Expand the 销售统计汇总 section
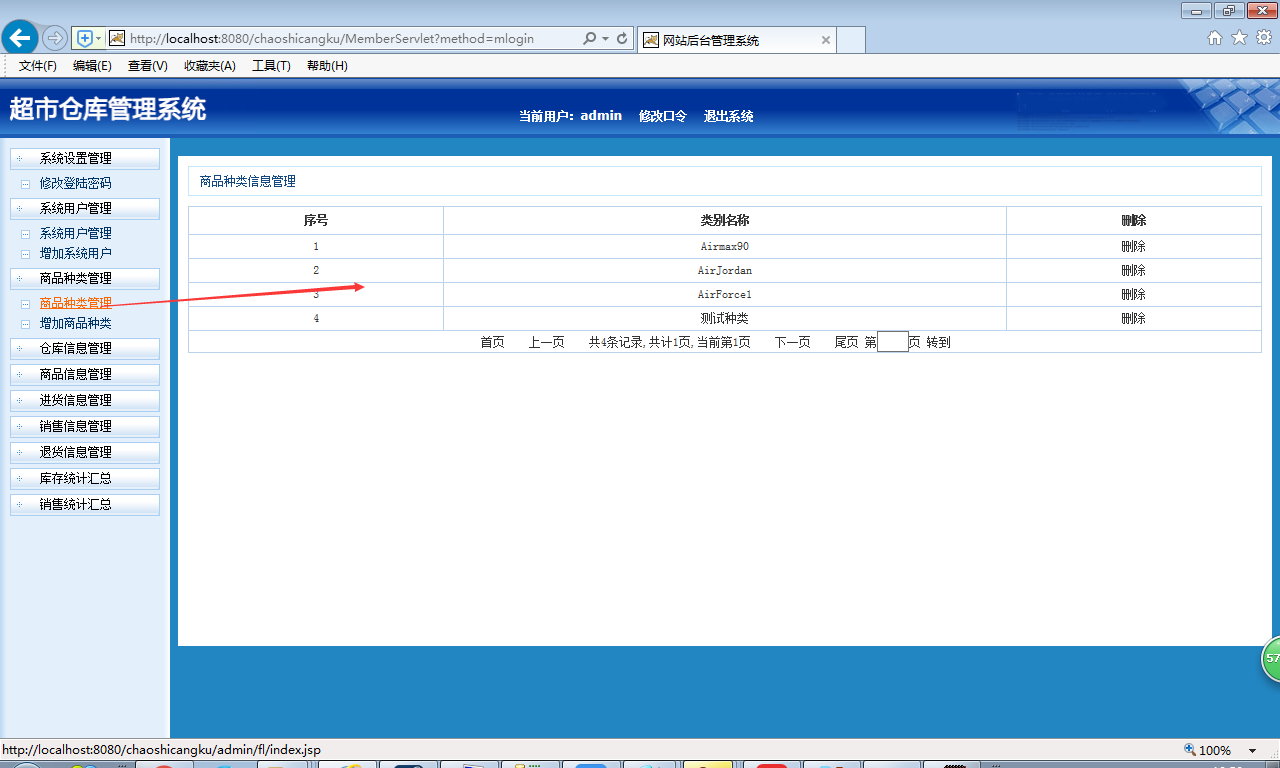This screenshot has width=1280, height=768. pyautogui.click(x=85, y=505)
